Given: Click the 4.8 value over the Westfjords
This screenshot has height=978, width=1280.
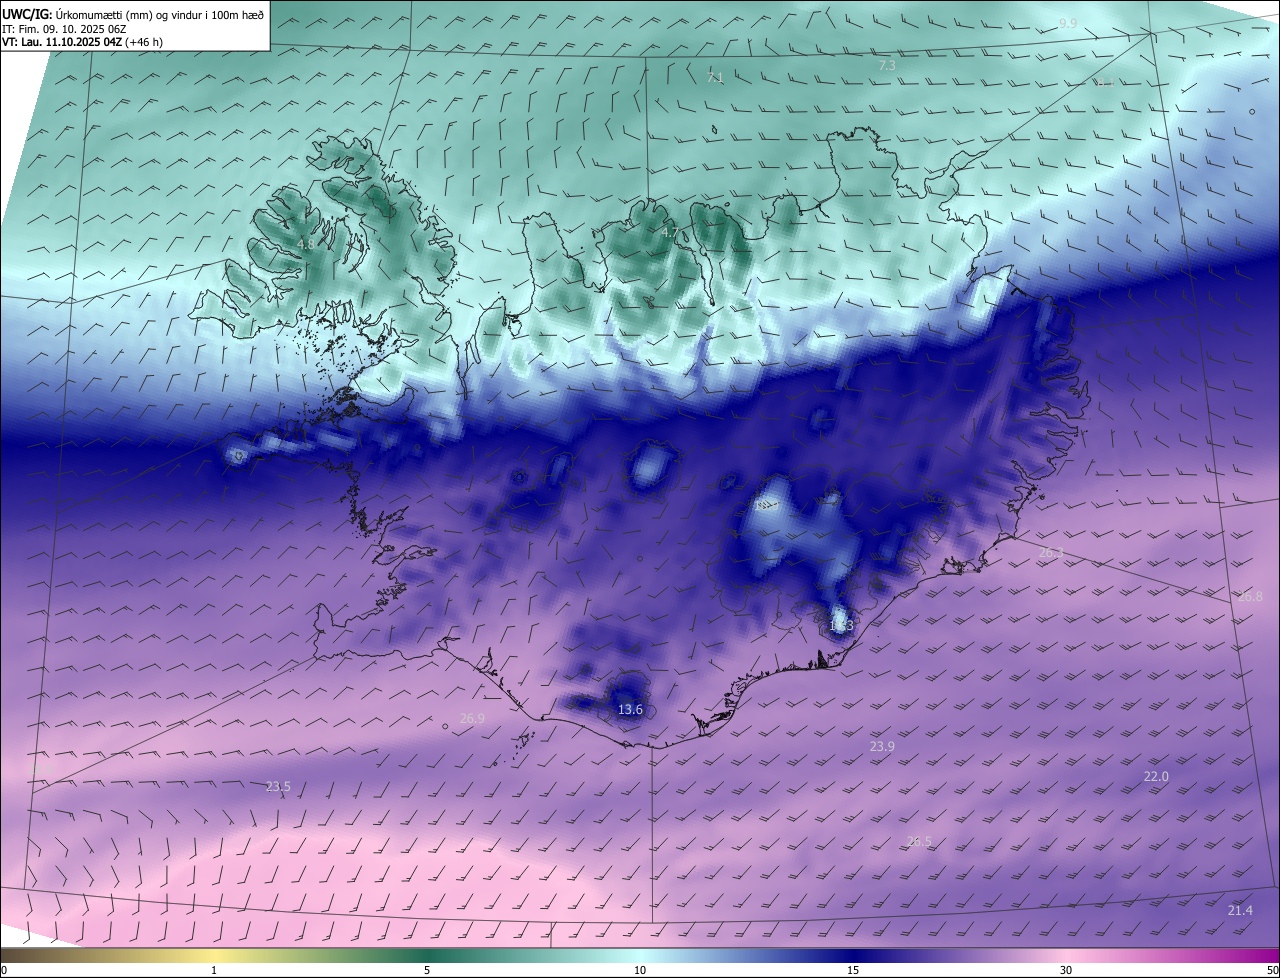Looking at the screenshot, I should [x=306, y=244].
